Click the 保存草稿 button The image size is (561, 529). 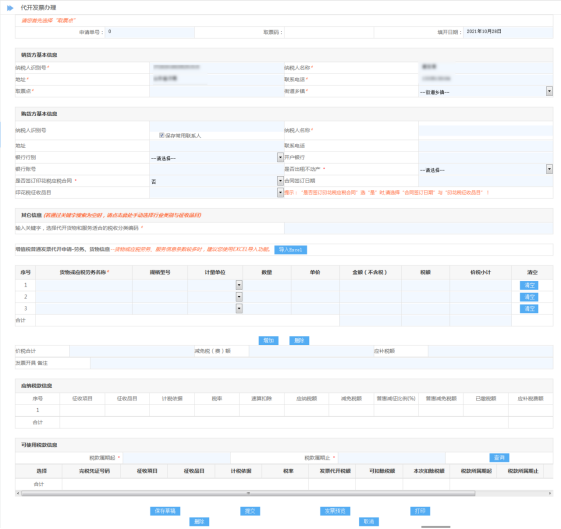[165, 511]
